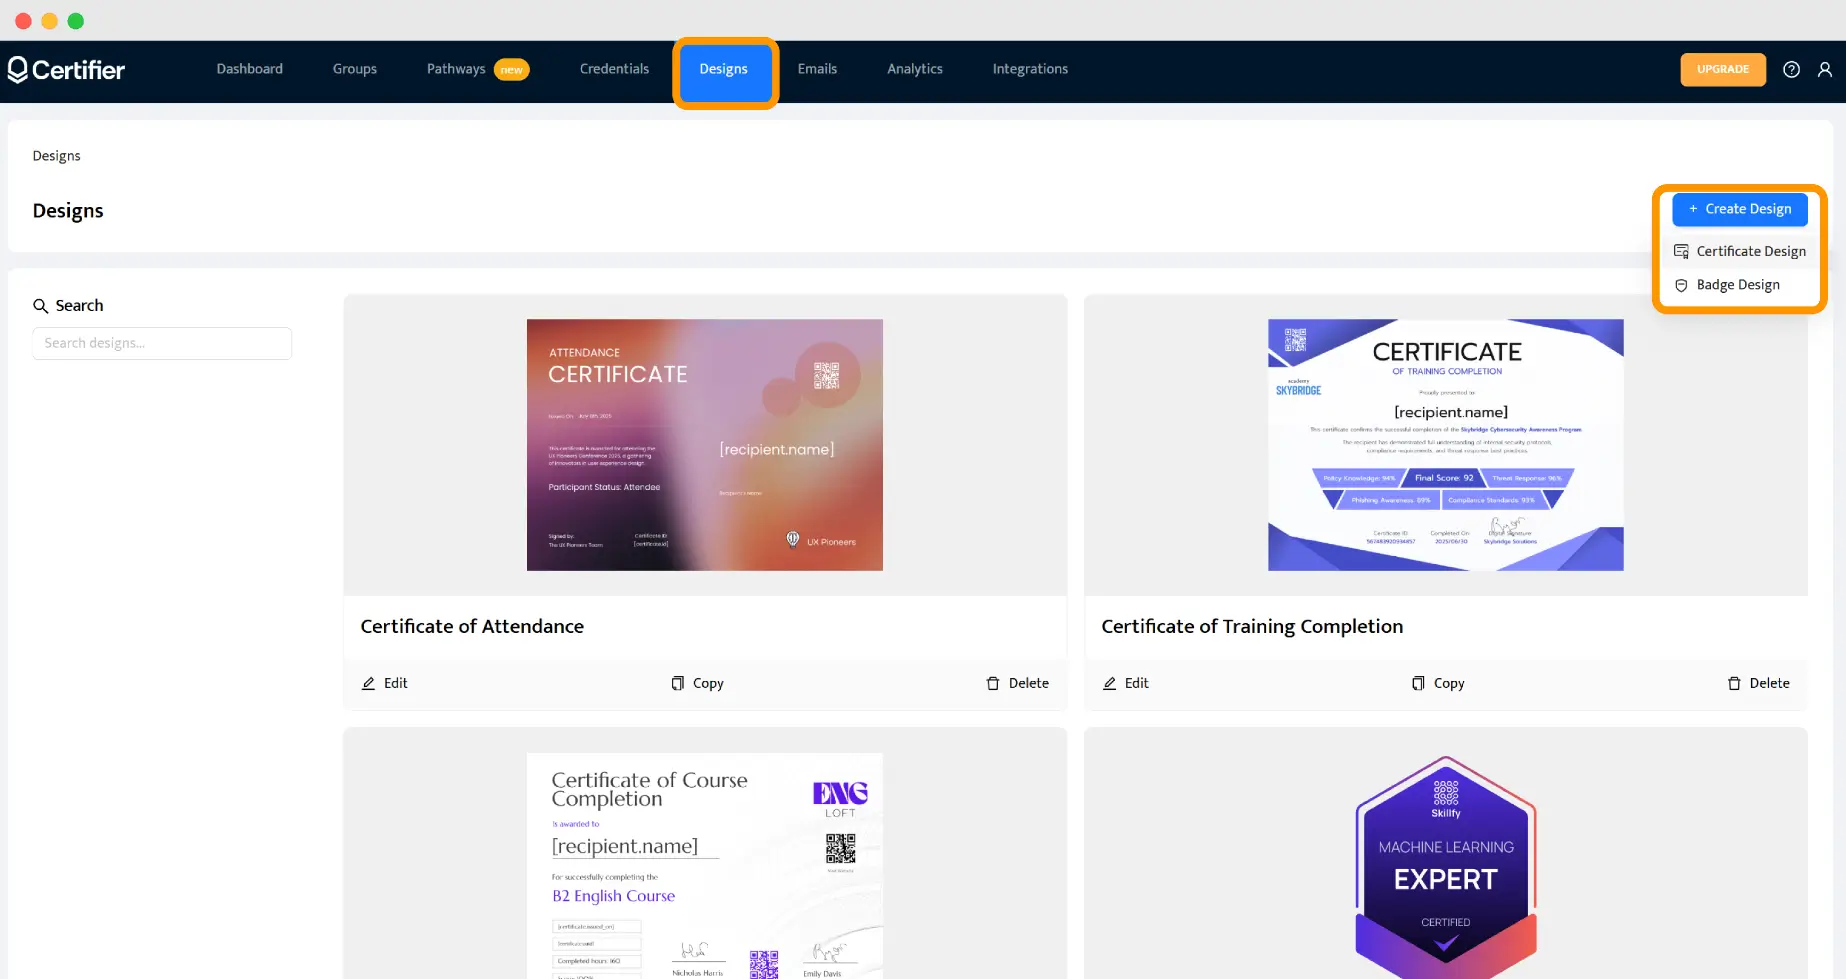Click the Designs breadcrumb link
This screenshot has width=1846, height=979.
[56, 156]
